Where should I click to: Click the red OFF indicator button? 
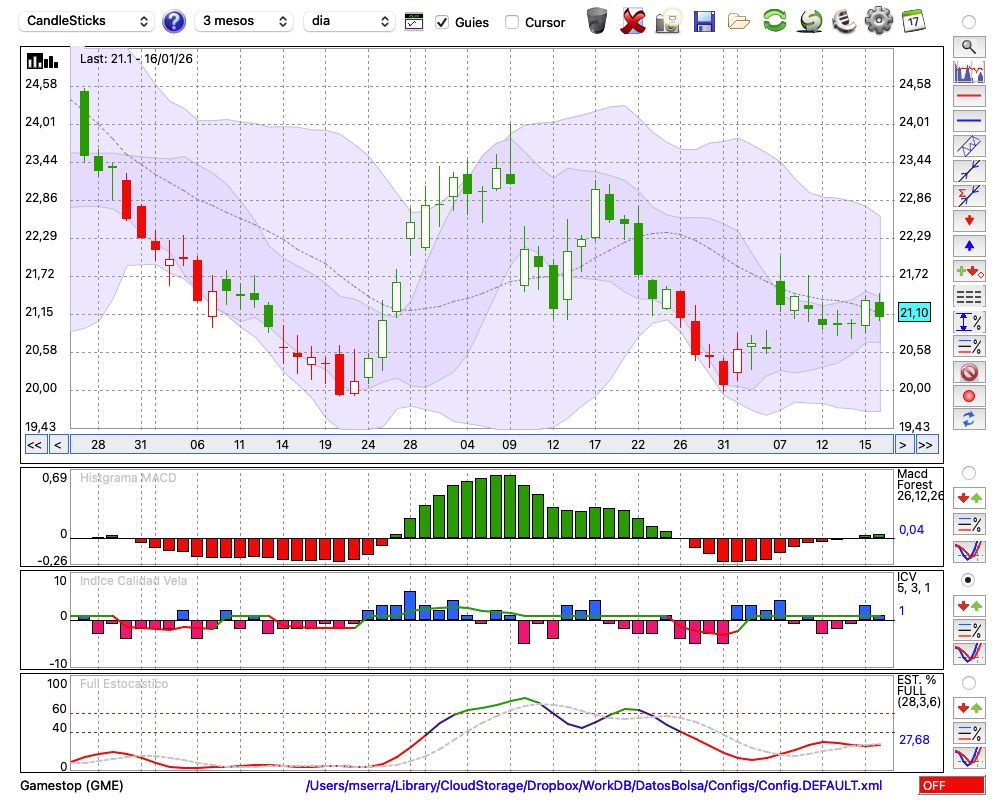click(x=950, y=786)
